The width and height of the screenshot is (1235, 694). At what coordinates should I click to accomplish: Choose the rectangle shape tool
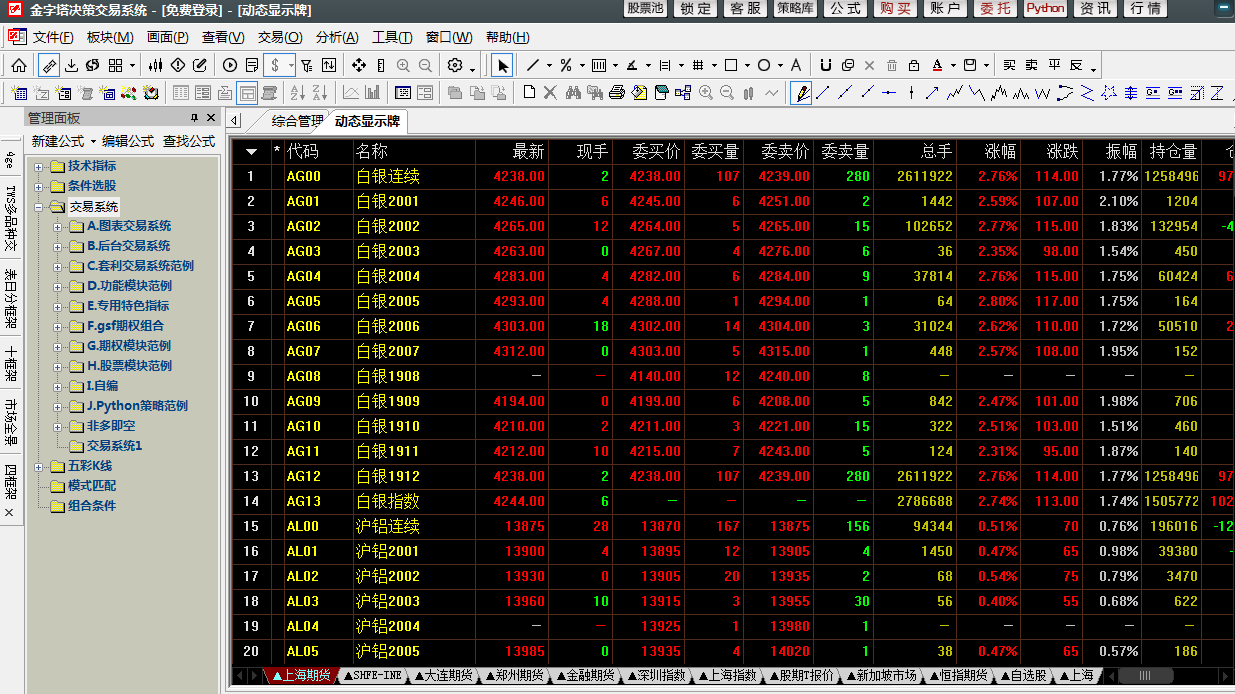tap(731, 65)
